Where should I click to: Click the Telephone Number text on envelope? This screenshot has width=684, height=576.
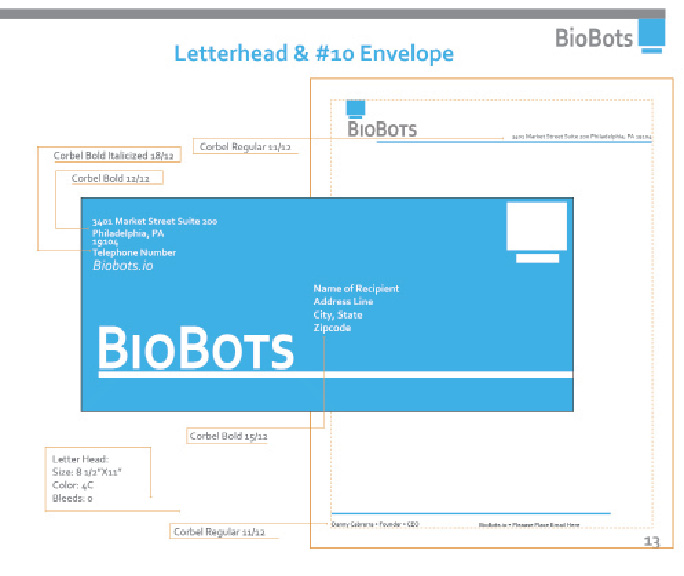coord(134,252)
